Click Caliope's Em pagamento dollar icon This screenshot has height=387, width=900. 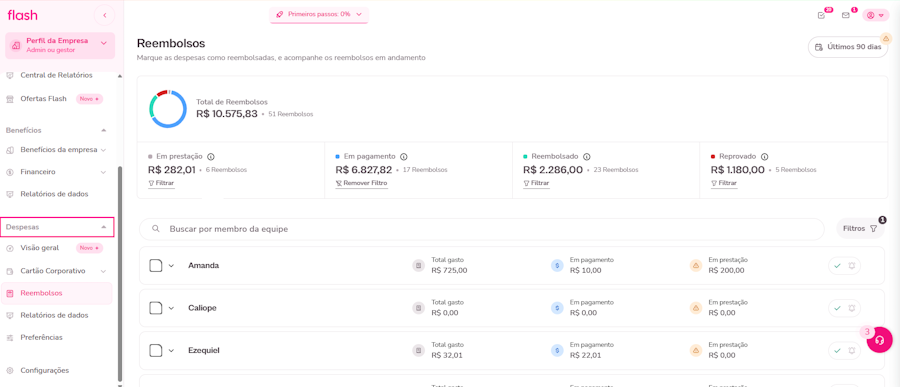pyautogui.click(x=557, y=308)
